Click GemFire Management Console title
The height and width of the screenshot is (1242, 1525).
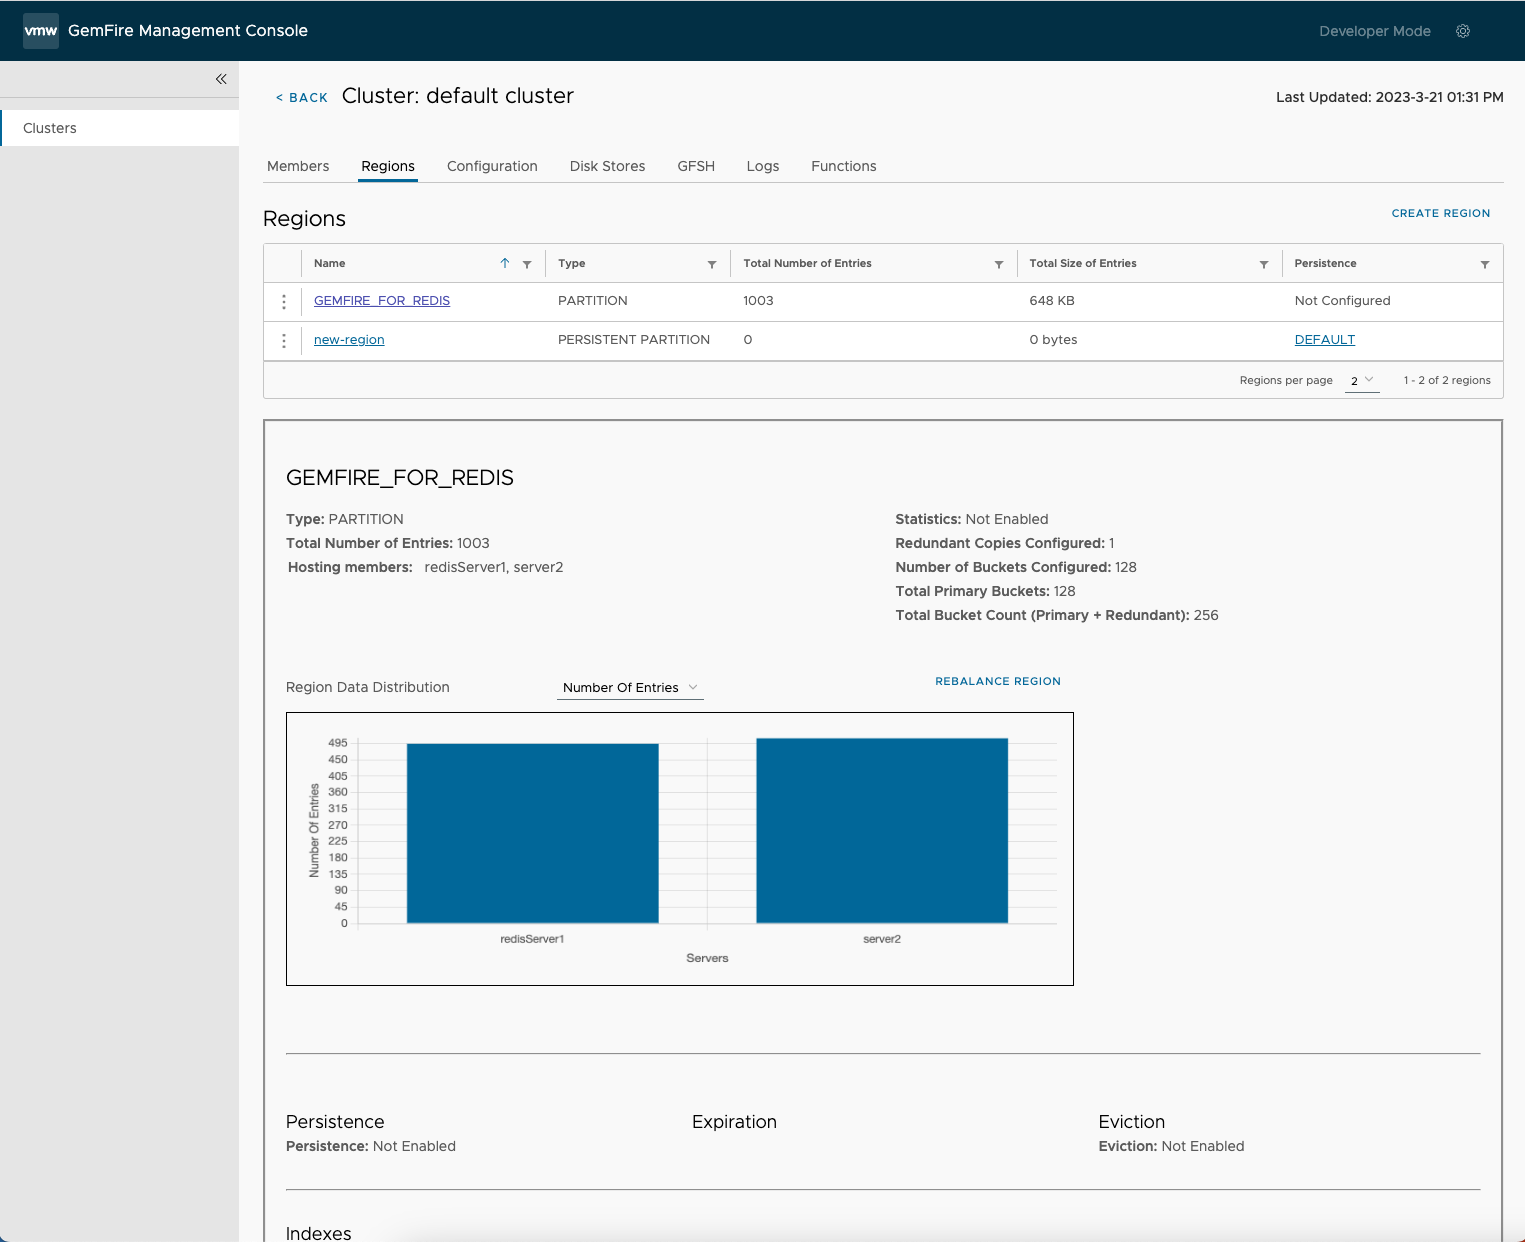(x=188, y=31)
